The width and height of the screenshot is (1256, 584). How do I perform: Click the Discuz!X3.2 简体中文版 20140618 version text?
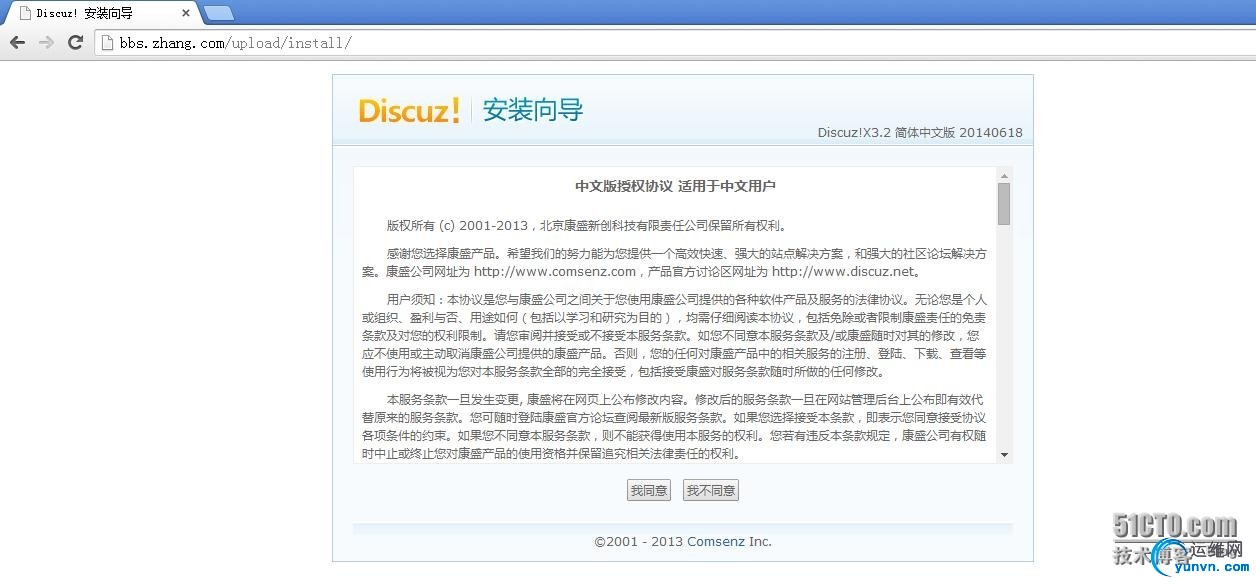point(920,133)
